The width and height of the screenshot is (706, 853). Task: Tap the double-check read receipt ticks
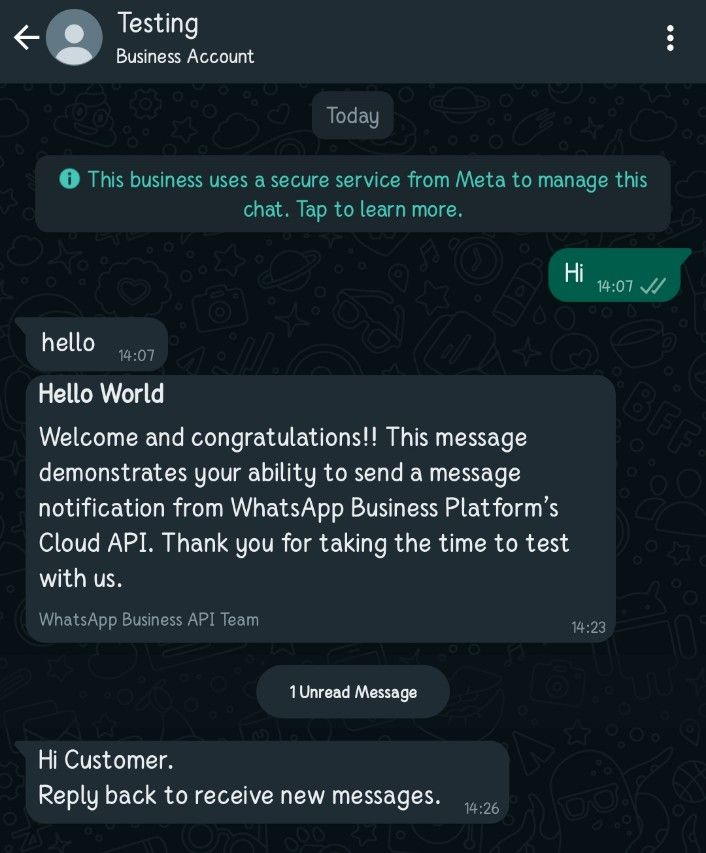(653, 286)
